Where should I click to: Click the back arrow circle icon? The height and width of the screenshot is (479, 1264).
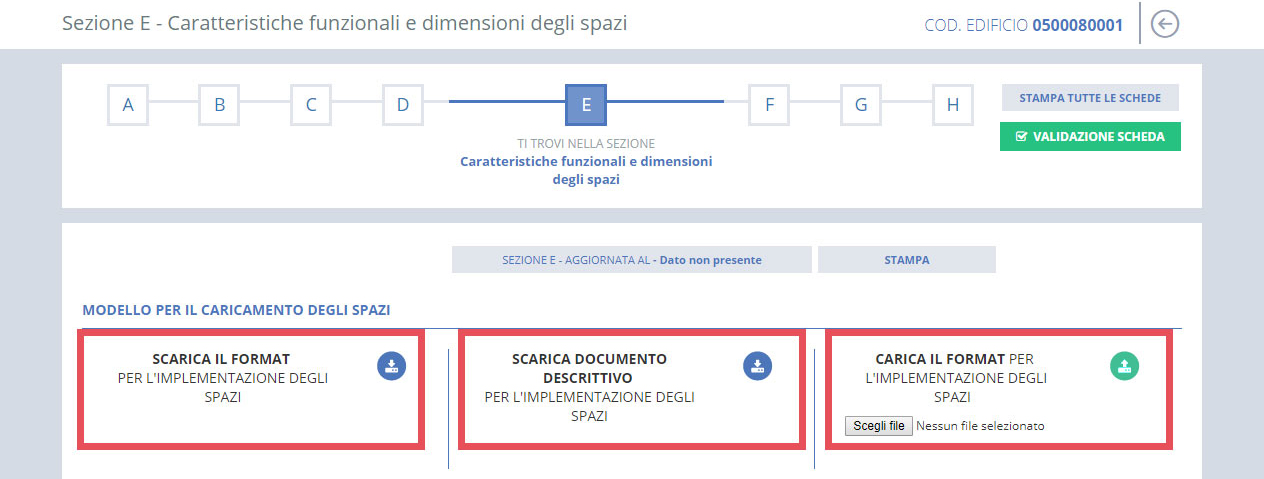pyautogui.click(x=1165, y=24)
